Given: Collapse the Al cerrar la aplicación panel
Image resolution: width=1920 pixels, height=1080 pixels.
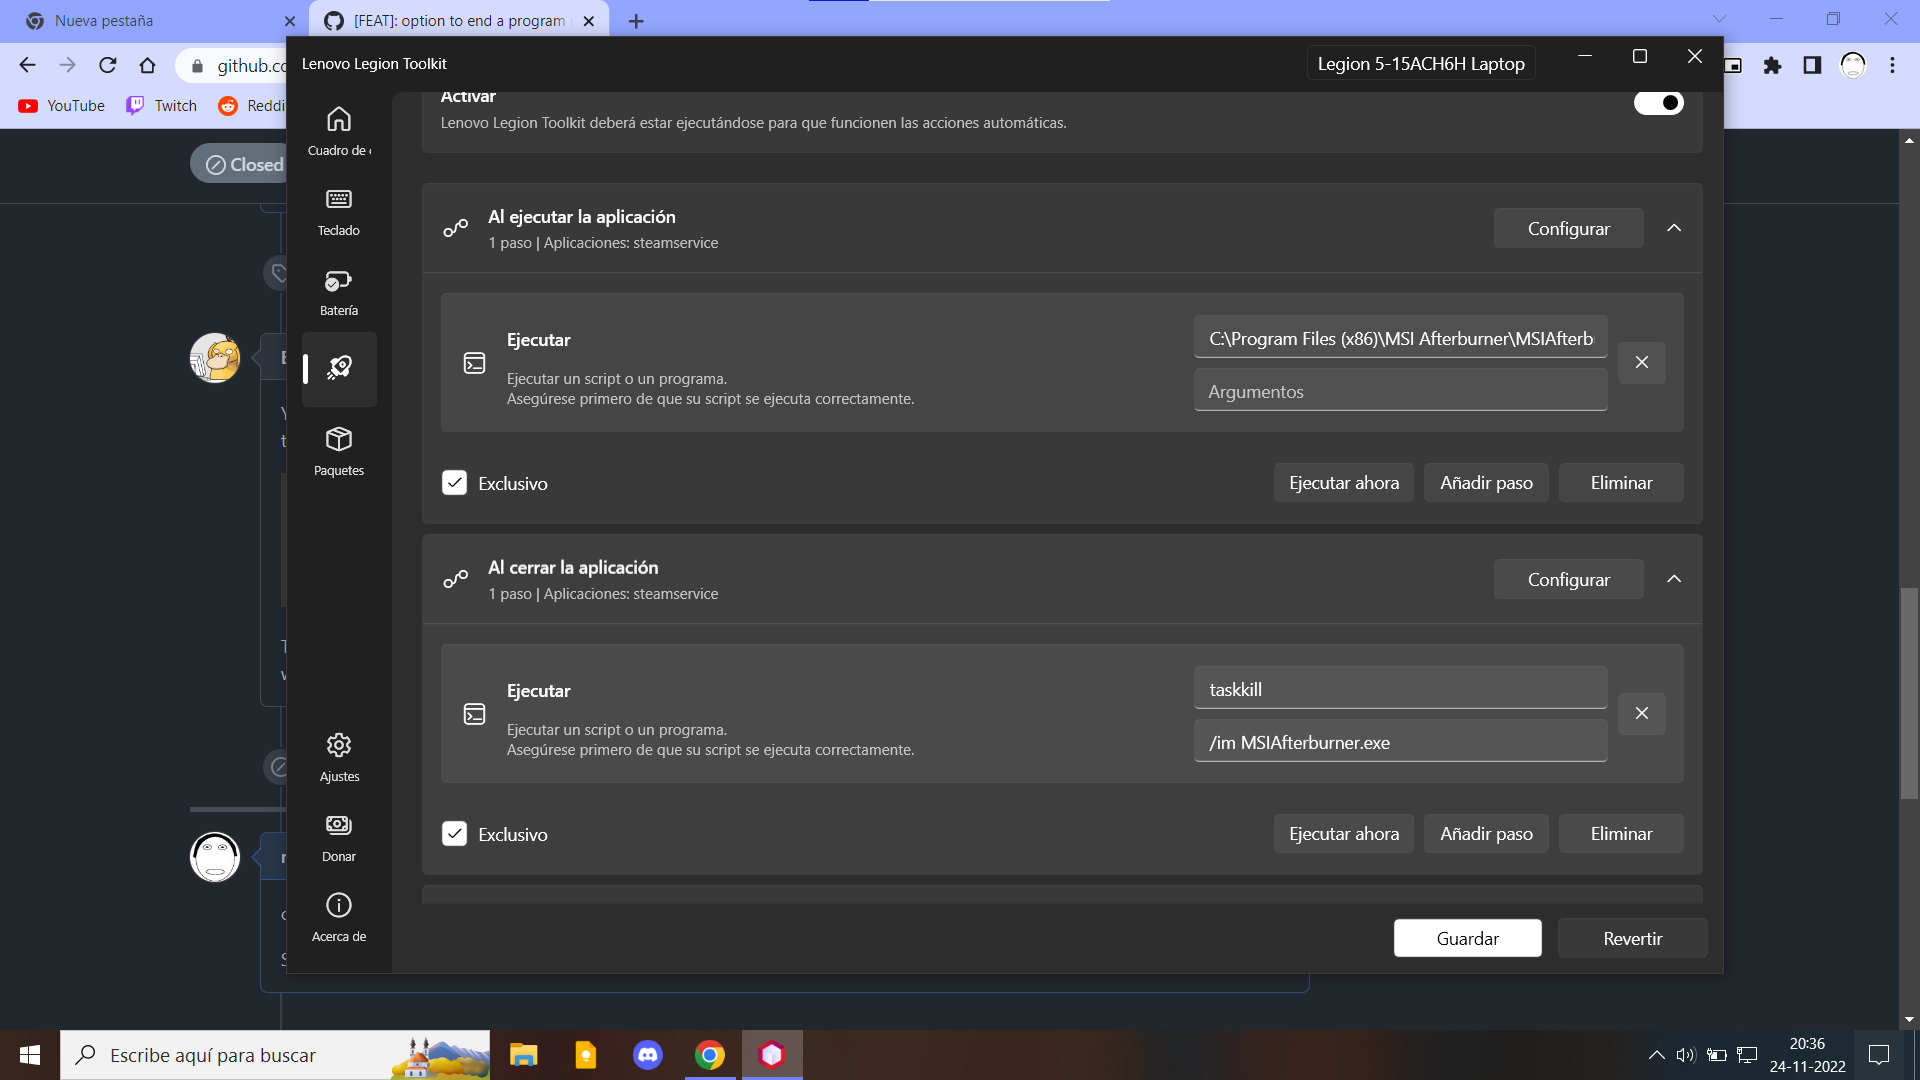Looking at the screenshot, I should click(x=1675, y=579).
